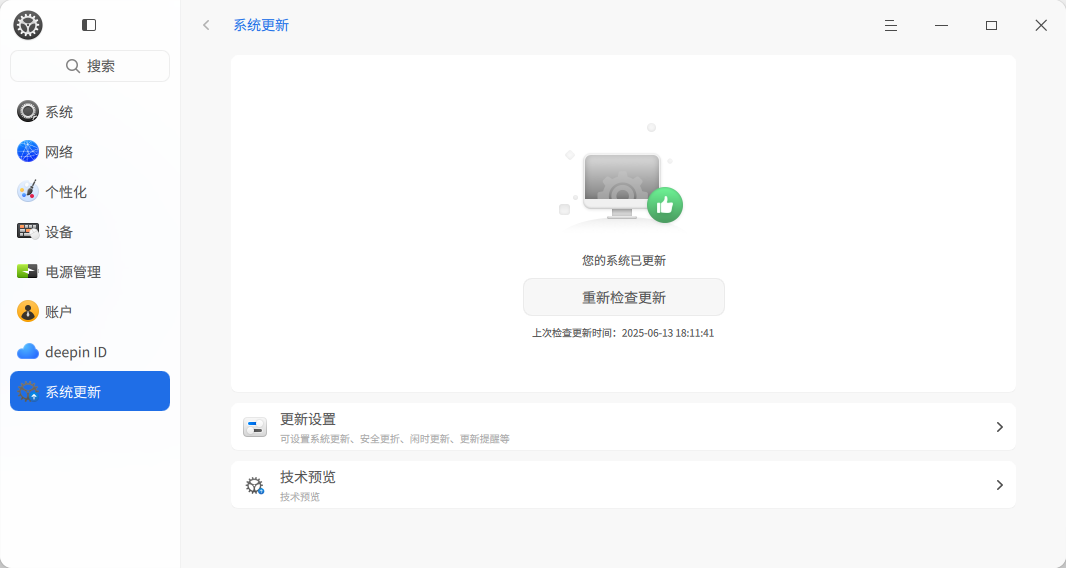Click the 更新设置 title text
Screen dimensions: 1066x568
308,419
